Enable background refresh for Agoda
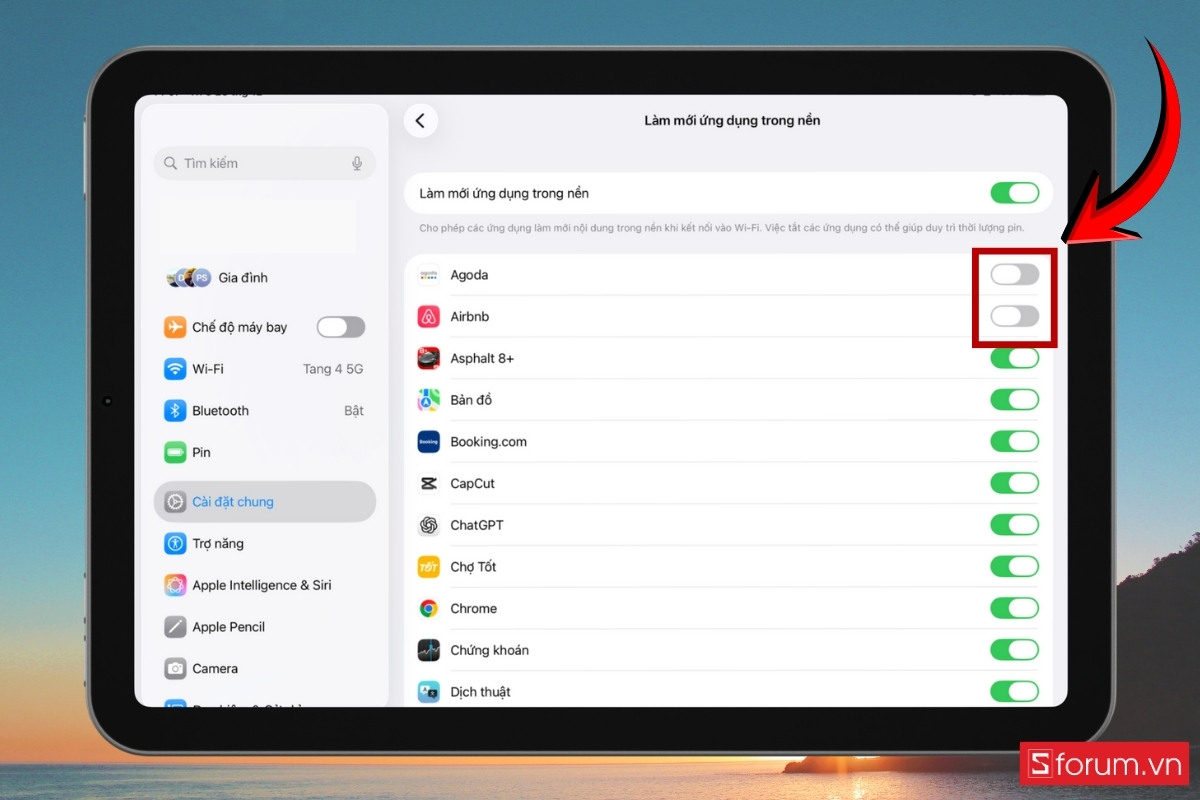Viewport: 1200px width, 800px height. tap(1015, 275)
